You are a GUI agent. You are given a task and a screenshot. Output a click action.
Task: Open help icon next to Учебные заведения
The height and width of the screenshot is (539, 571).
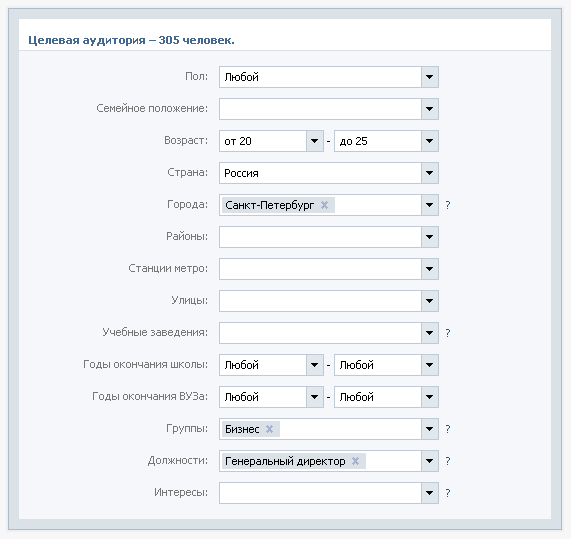448,333
